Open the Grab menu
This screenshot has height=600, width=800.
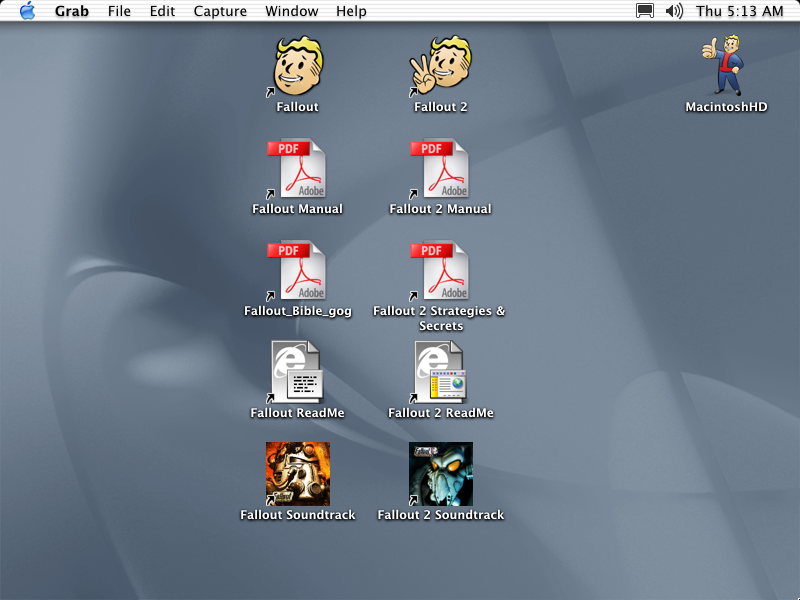[x=71, y=11]
